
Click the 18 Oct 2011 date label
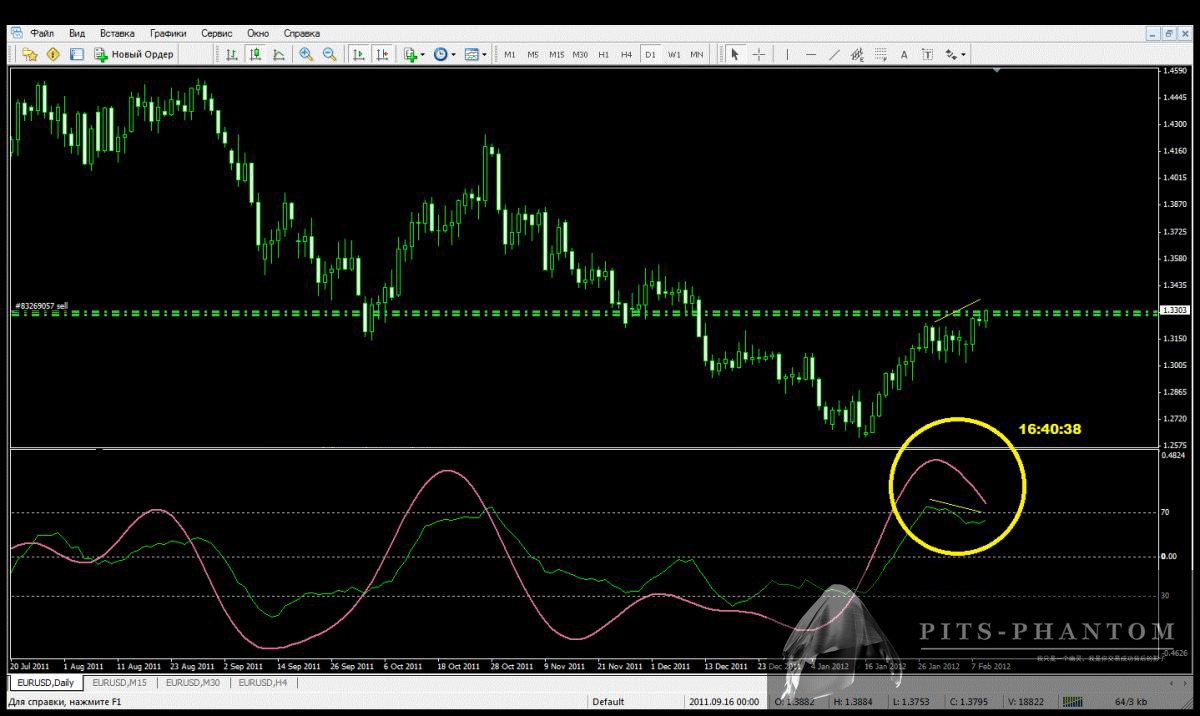[458, 665]
